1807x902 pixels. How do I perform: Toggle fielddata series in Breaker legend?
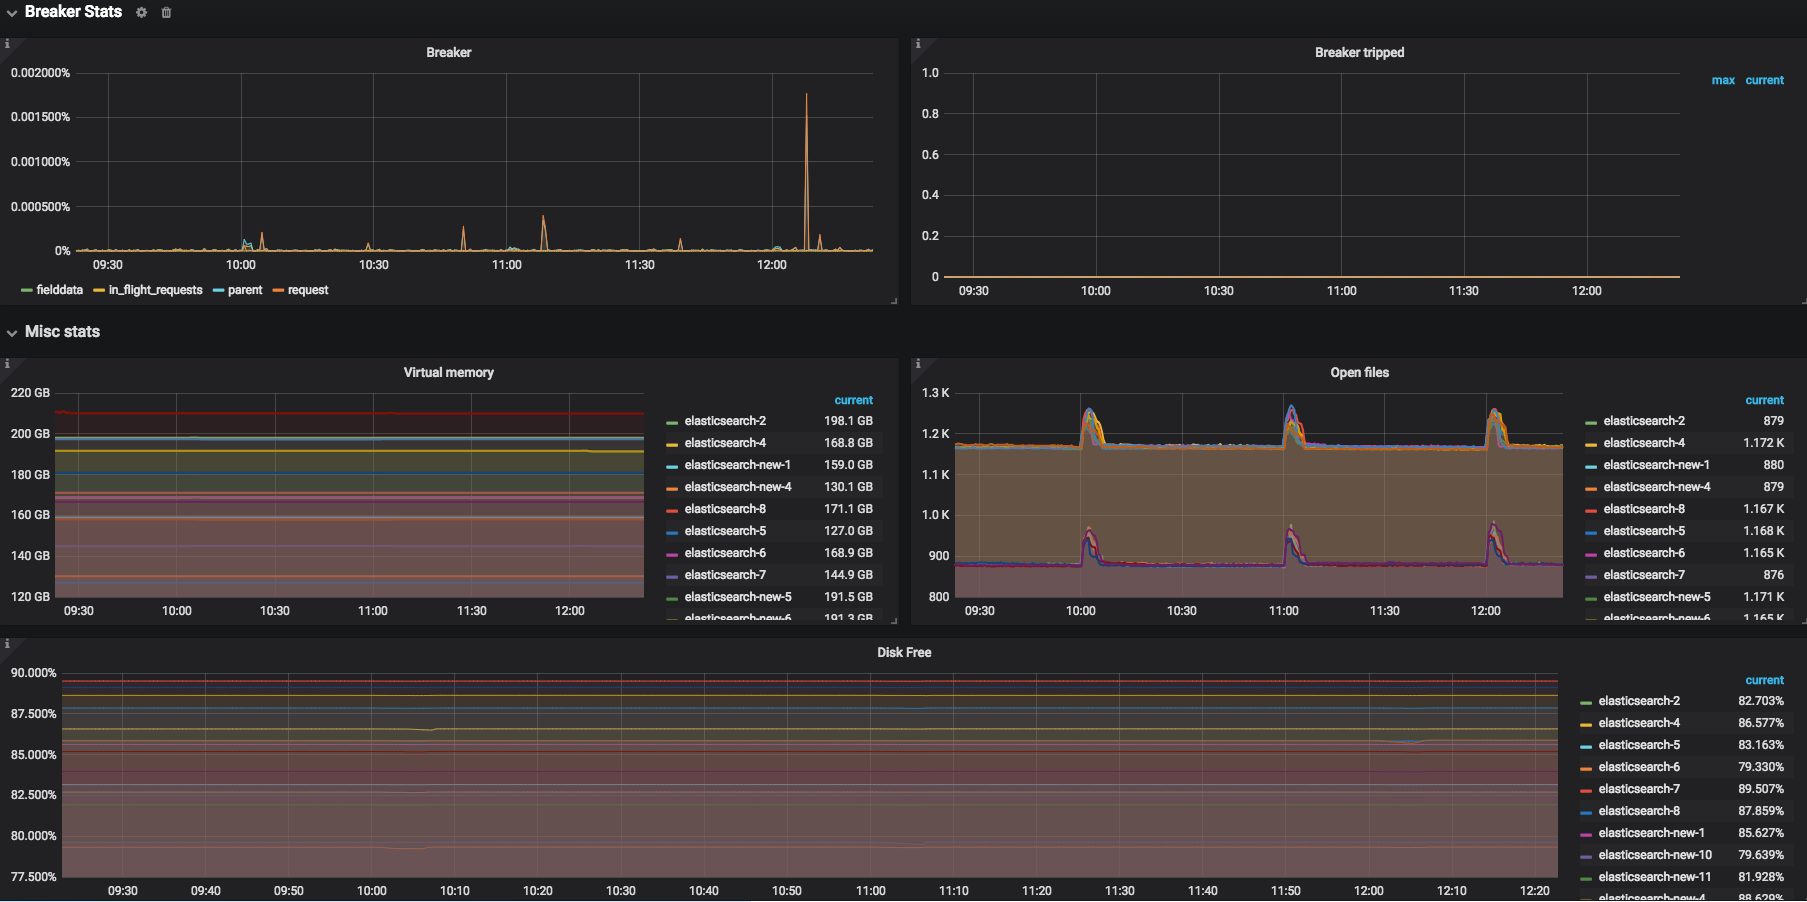pyautogui.click(x=59, y=290)
